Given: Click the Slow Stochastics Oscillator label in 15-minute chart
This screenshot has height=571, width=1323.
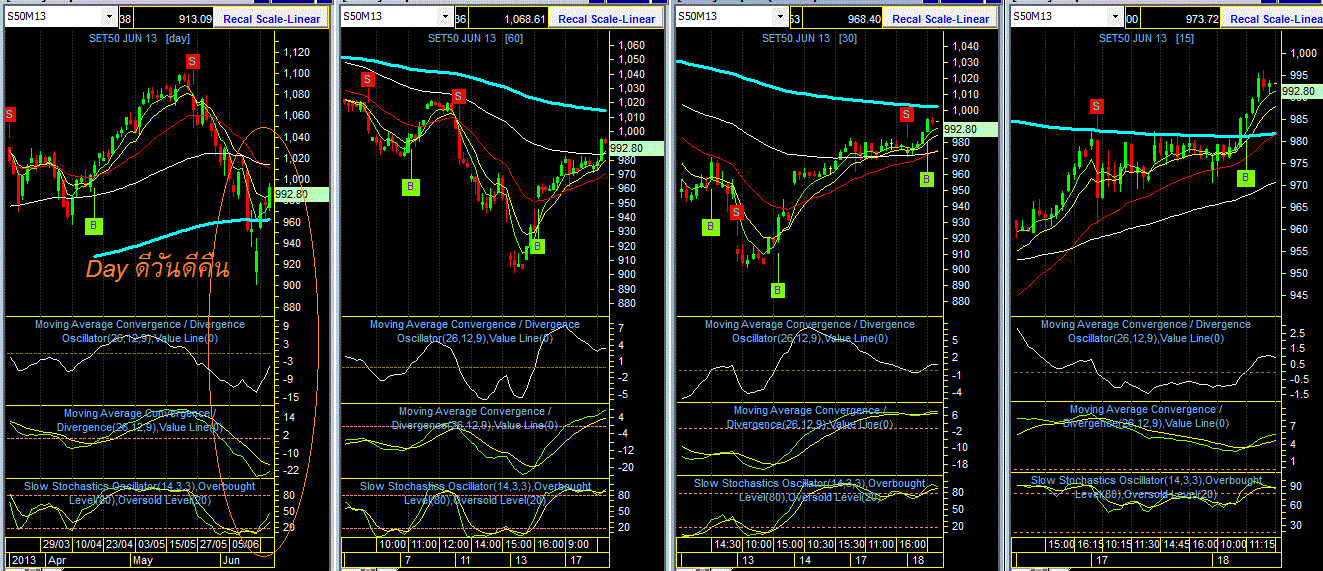Looking at the screenshot, I should [1144, 487].
